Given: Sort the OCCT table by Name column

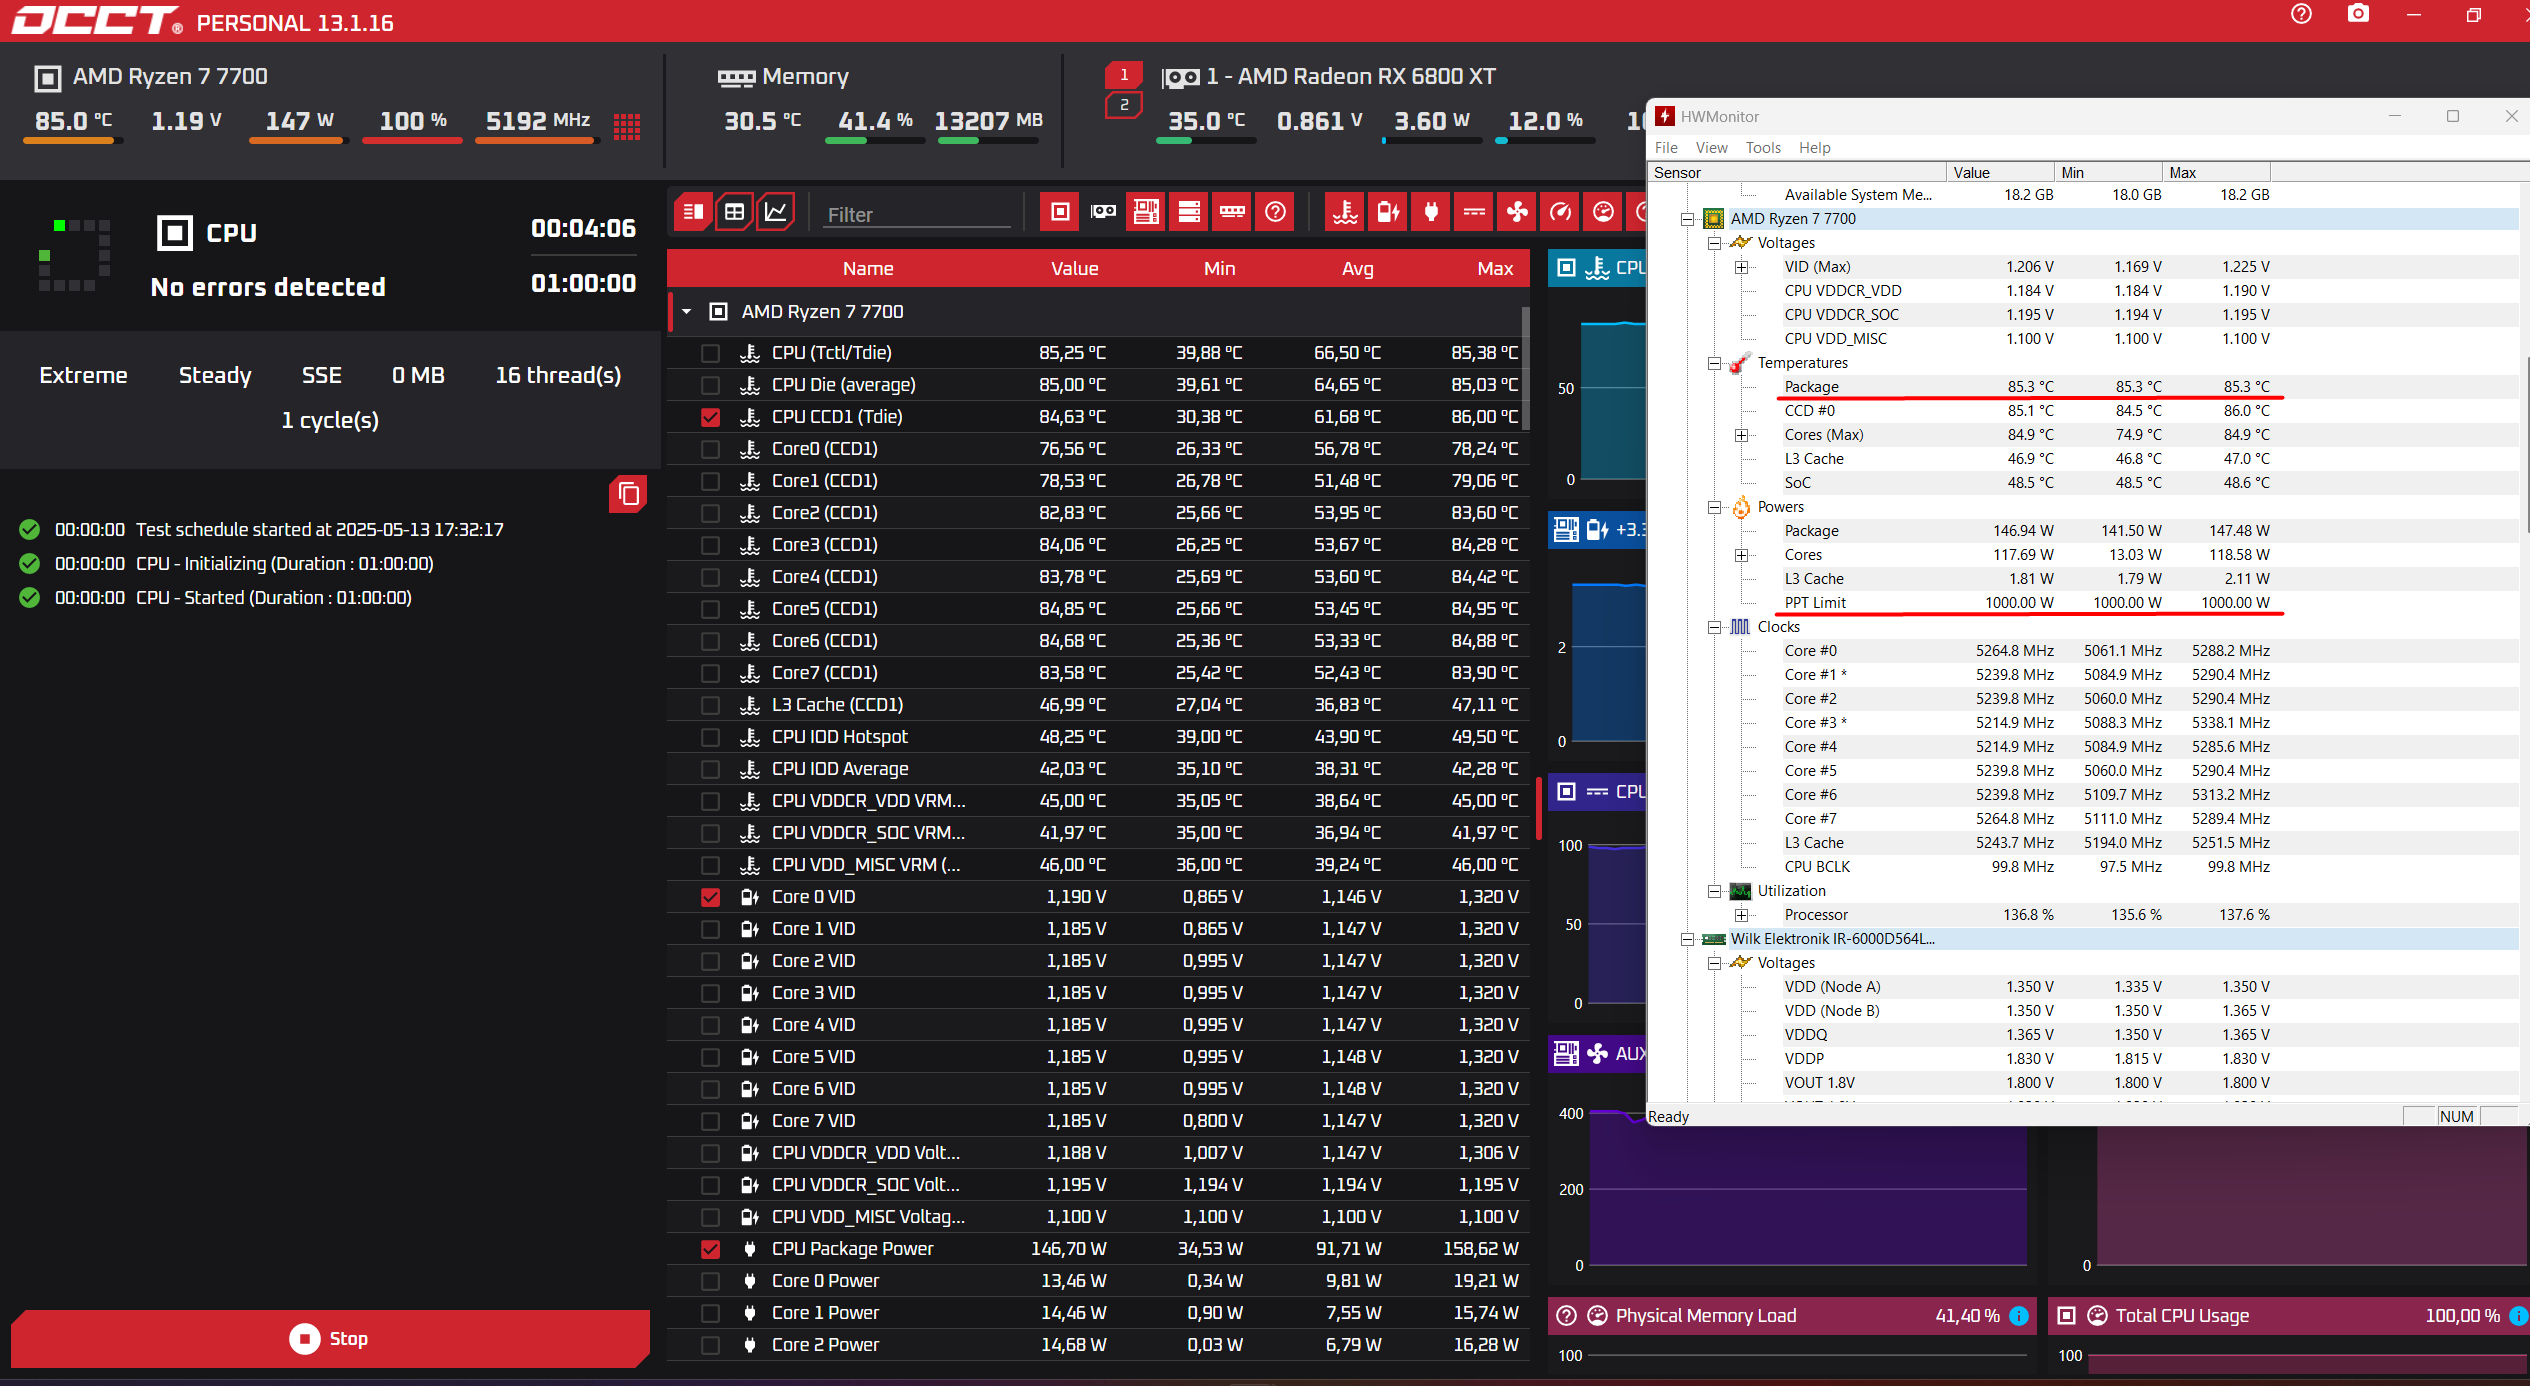Looking at the screenshot, I should click(868, 268).
